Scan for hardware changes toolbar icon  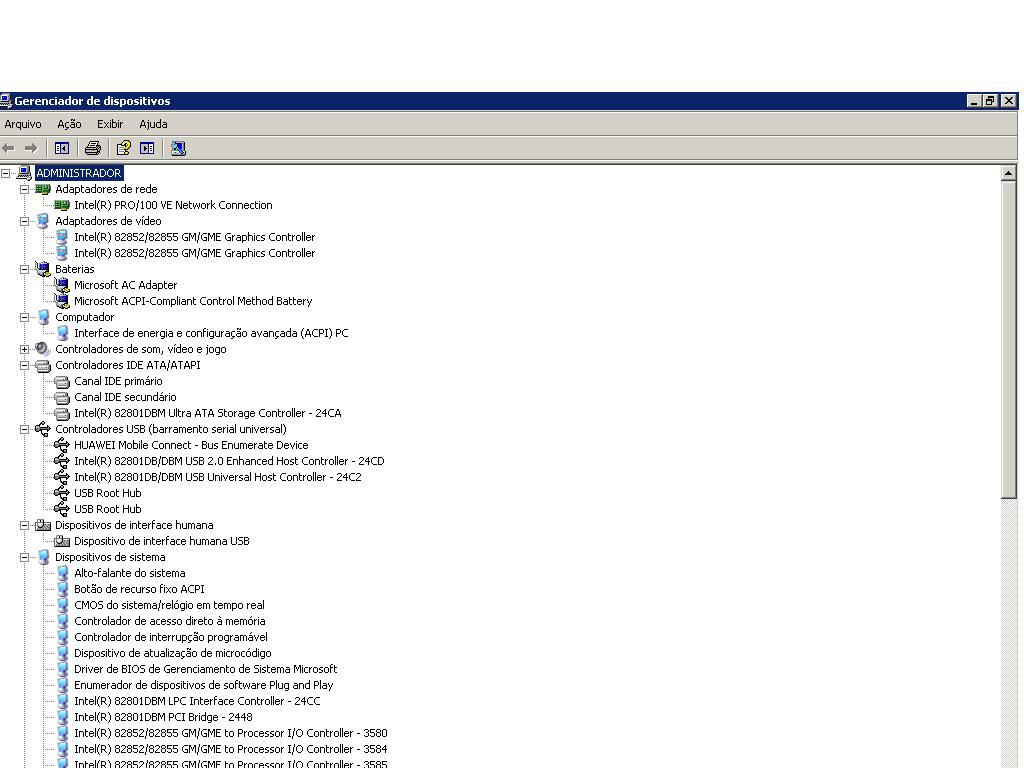[x=178, y=149]
